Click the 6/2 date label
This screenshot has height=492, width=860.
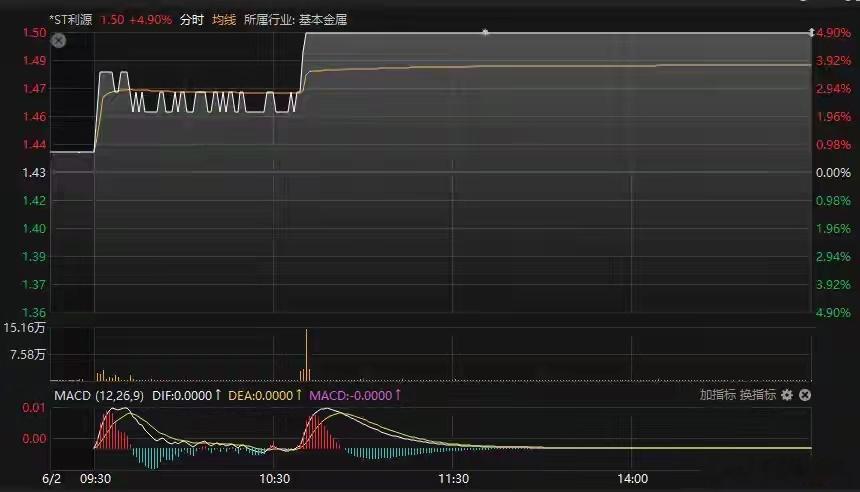tap(52, 479)
